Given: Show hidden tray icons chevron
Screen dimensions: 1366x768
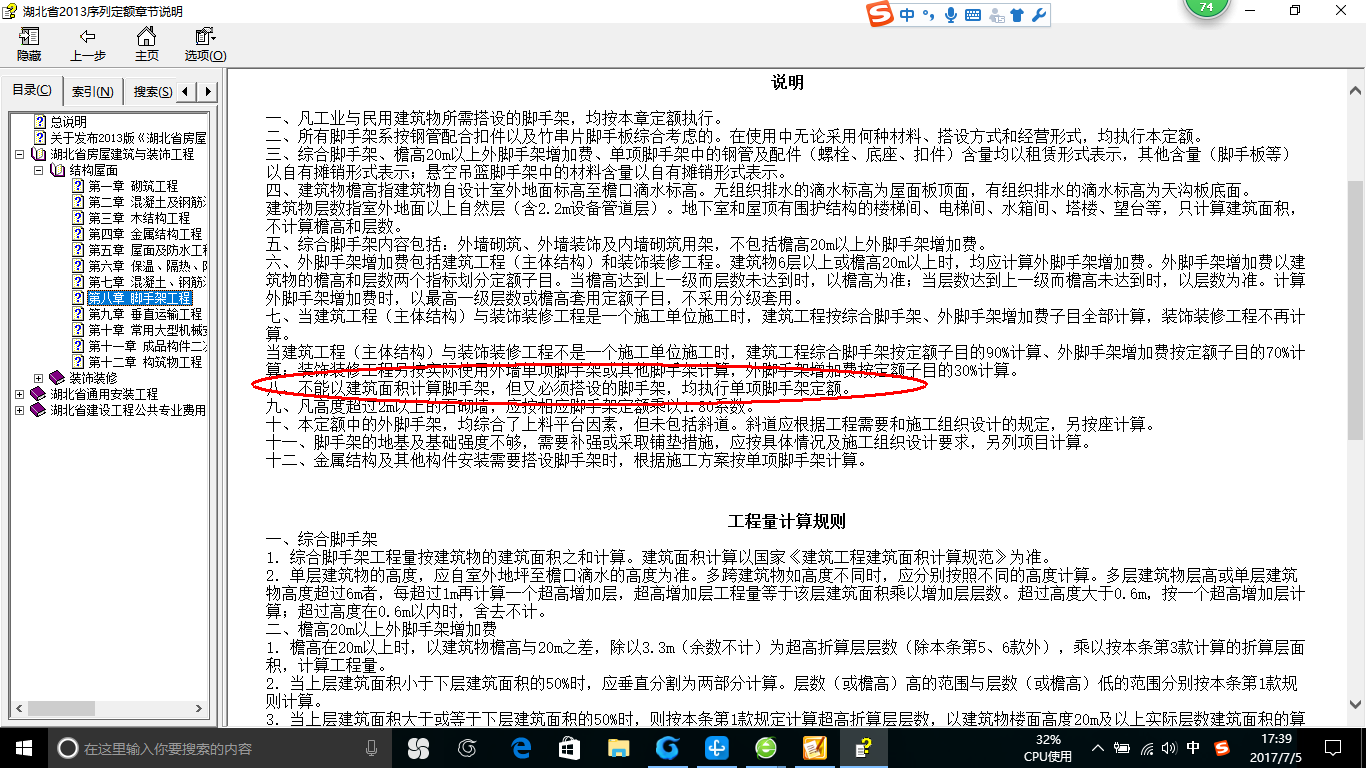Looking at the screenshot, I should click(1098, 748).
